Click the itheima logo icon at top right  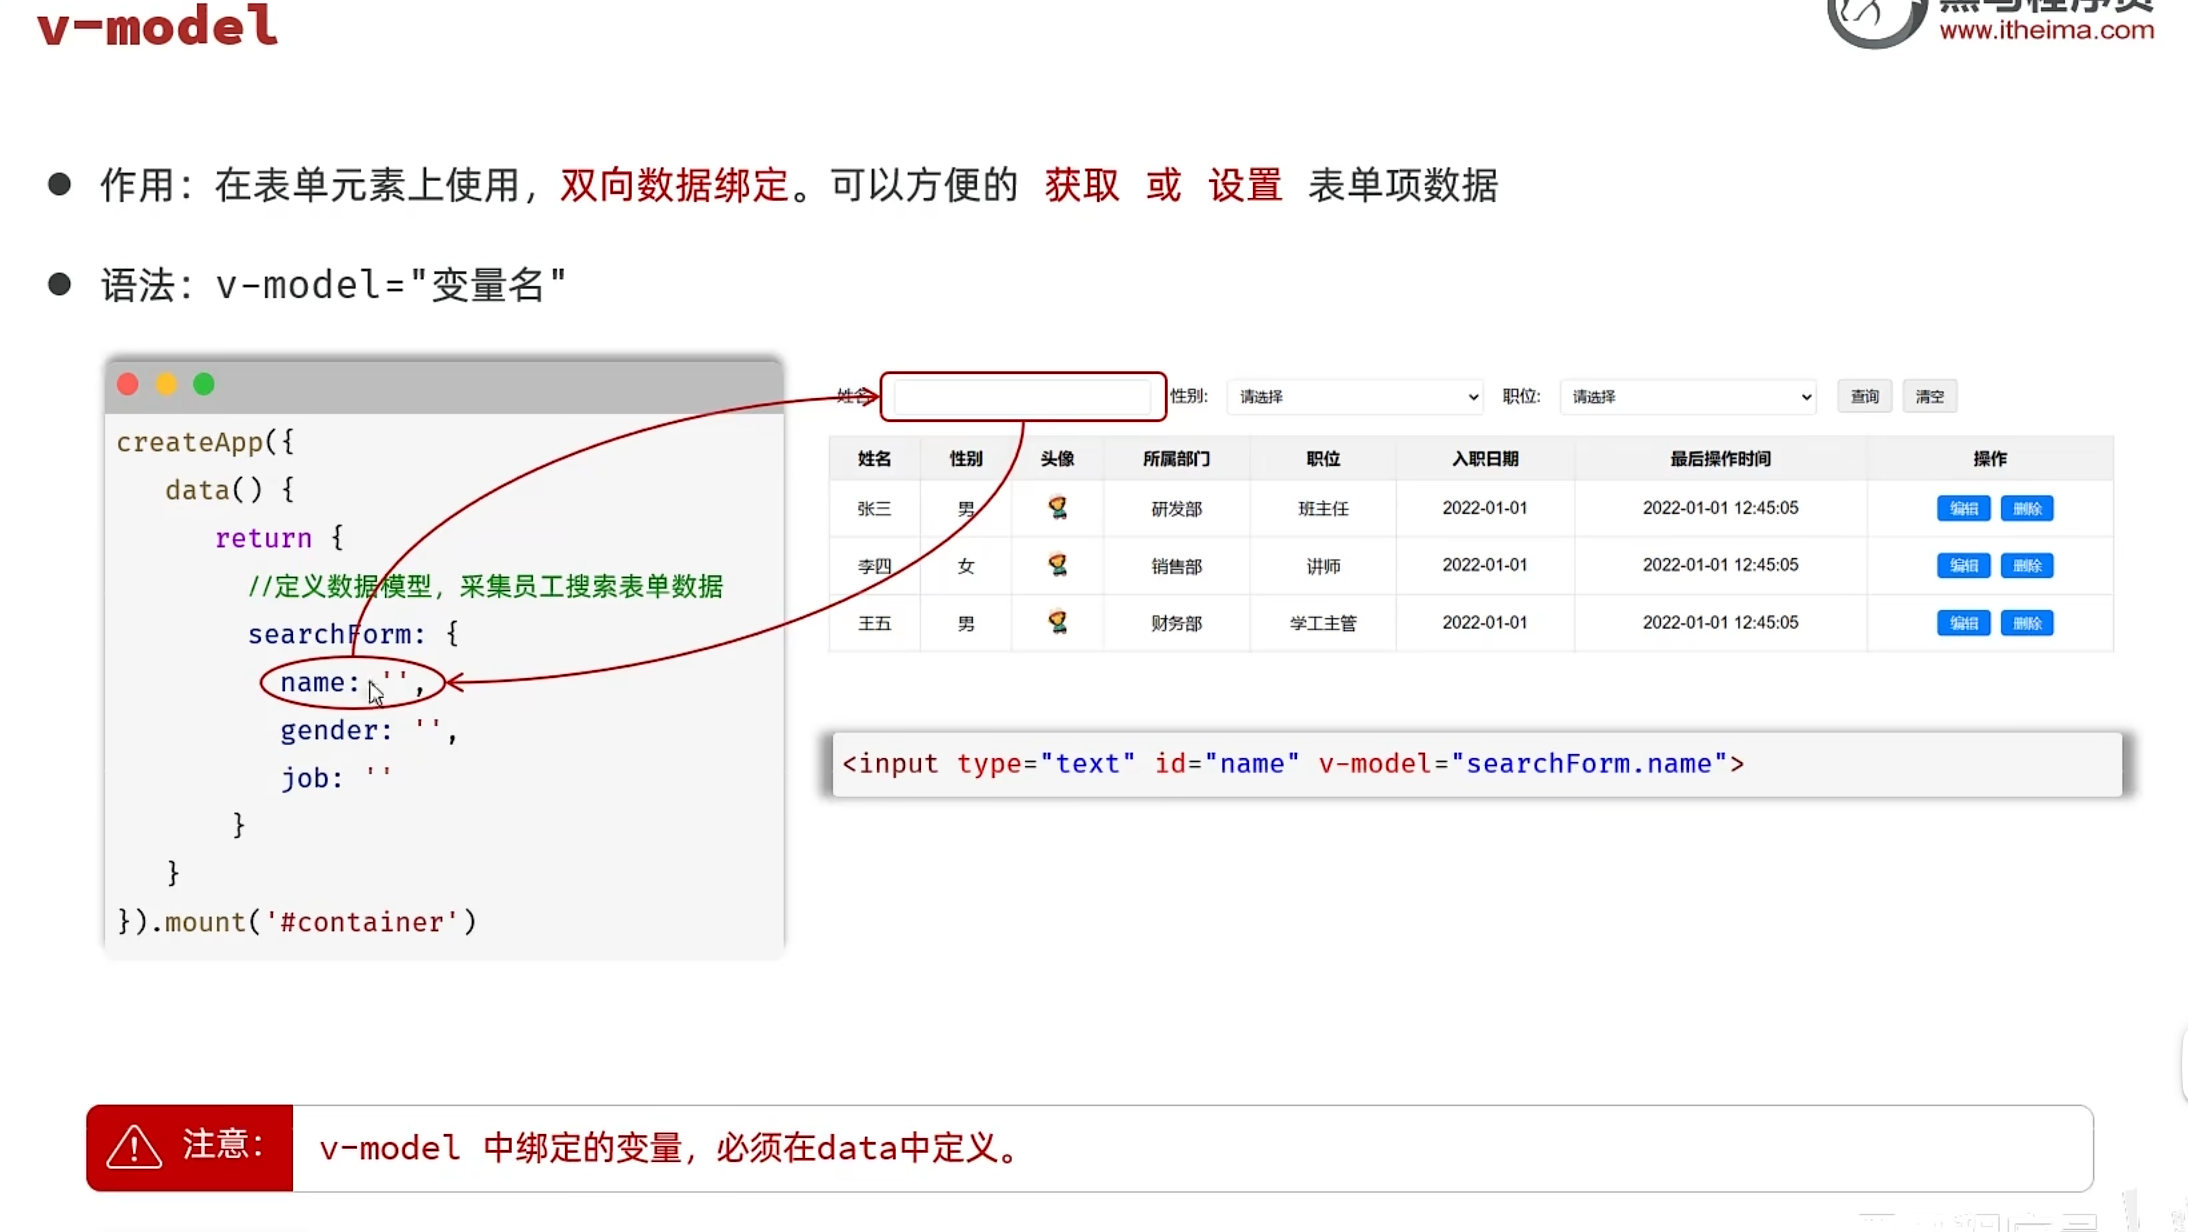coord(1875,20)
